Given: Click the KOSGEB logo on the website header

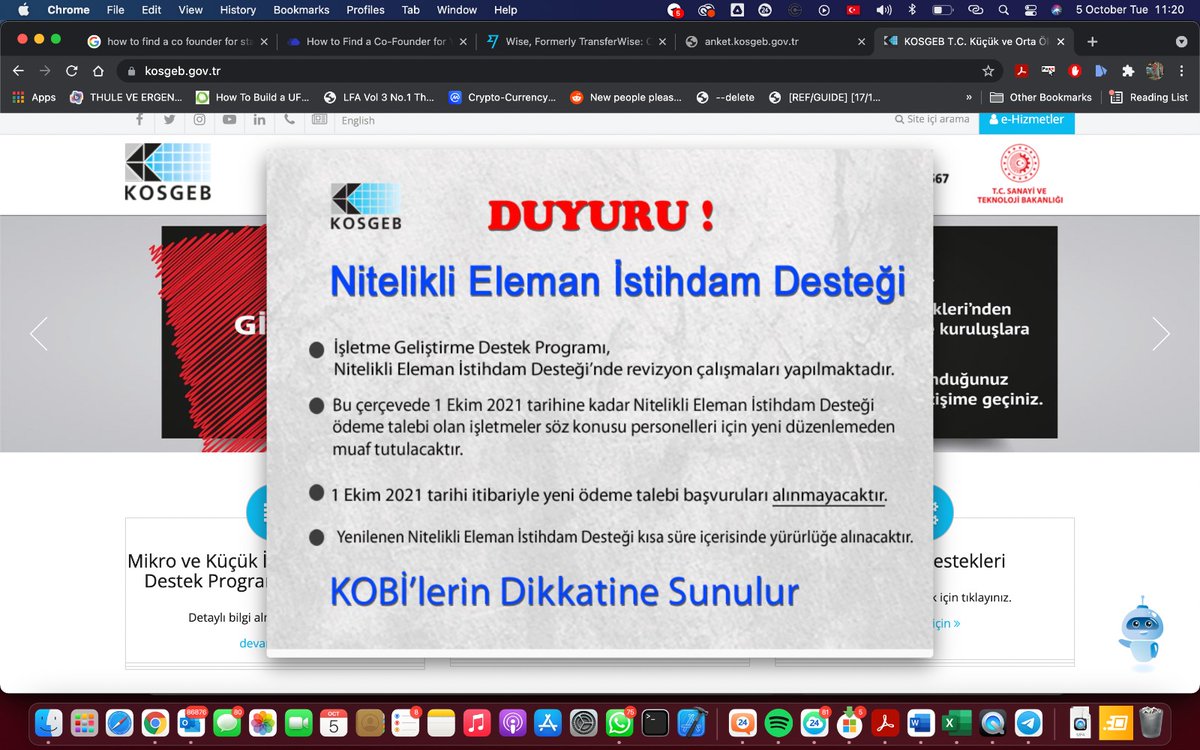Looking at the screenshot, I should (168, 172).
